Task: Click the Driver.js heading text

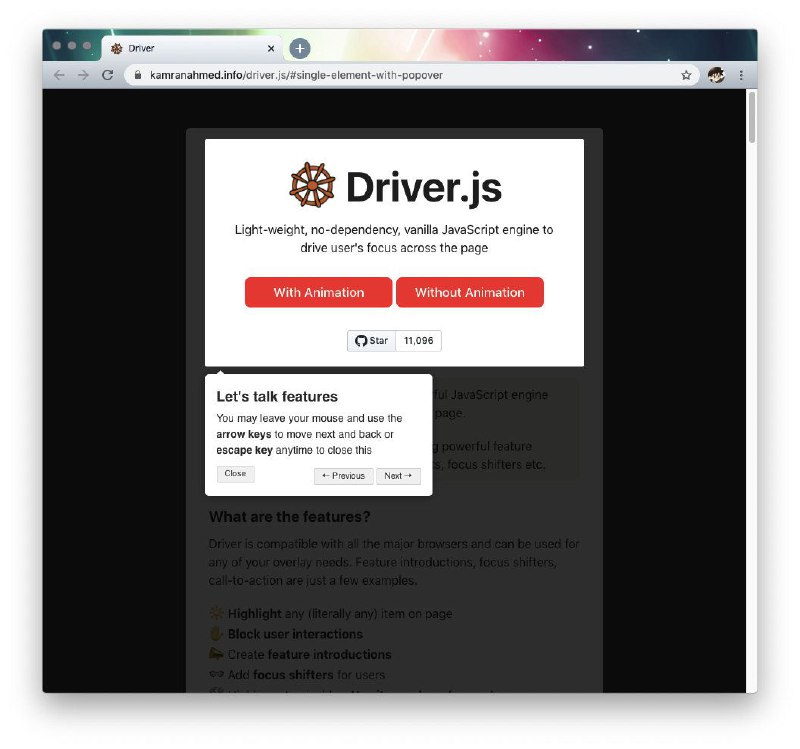Action: pos(424,187)
